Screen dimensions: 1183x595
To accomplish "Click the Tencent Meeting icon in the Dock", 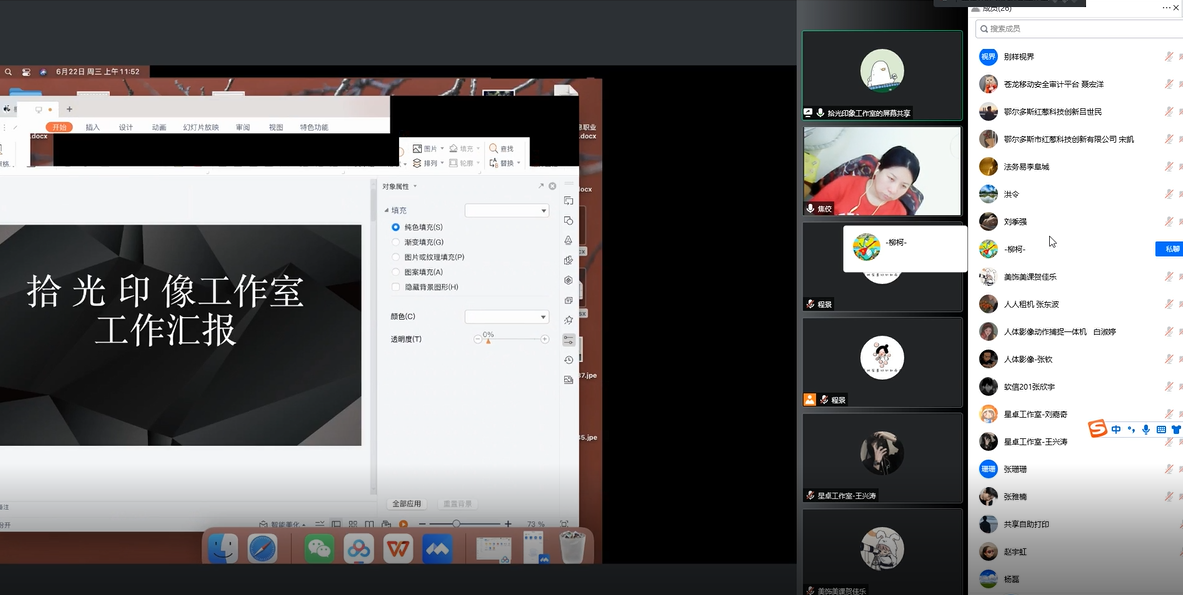I will click(437, 548).
